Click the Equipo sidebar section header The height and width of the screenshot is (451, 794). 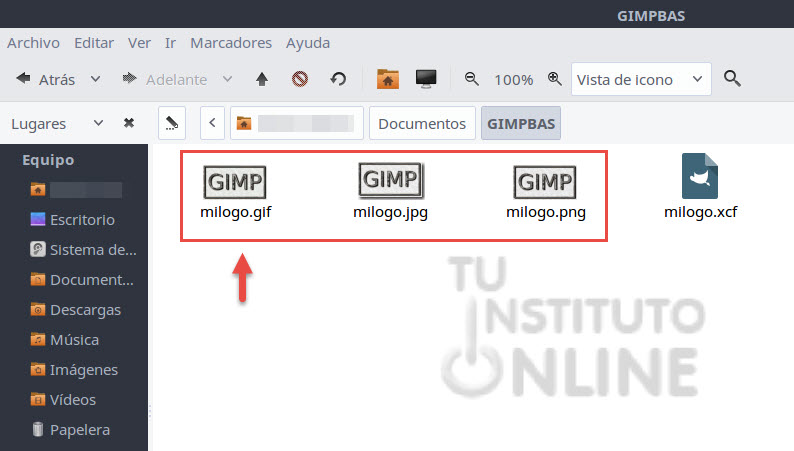tap(48, 160)
